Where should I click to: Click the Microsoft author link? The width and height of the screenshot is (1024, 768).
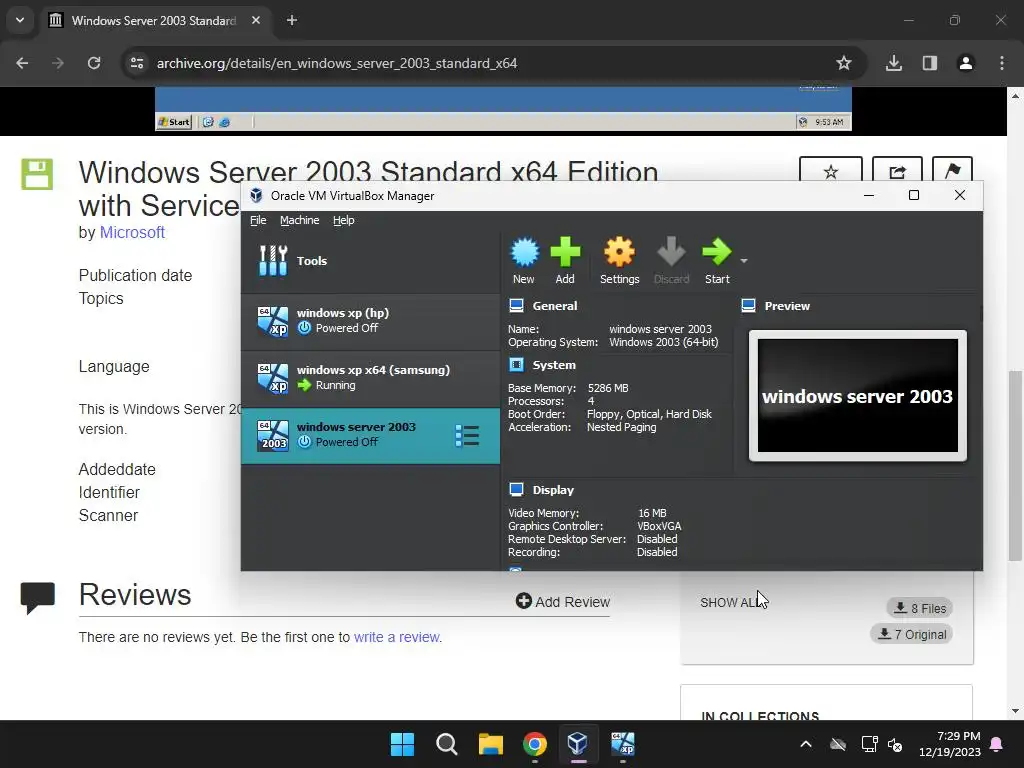(132, 232)
